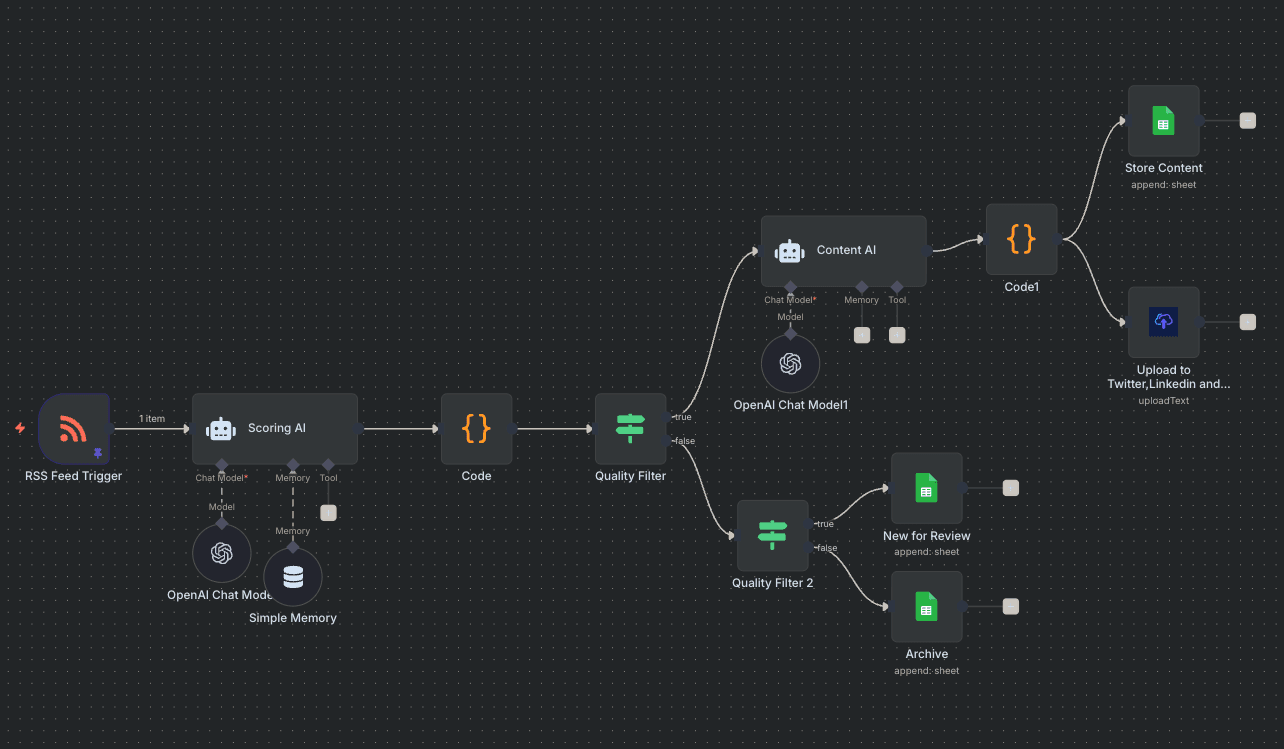Viewport: 1284px width, 749px height.
Task: Open the Scoring AI agent node
Action: (x=274, y=428)
